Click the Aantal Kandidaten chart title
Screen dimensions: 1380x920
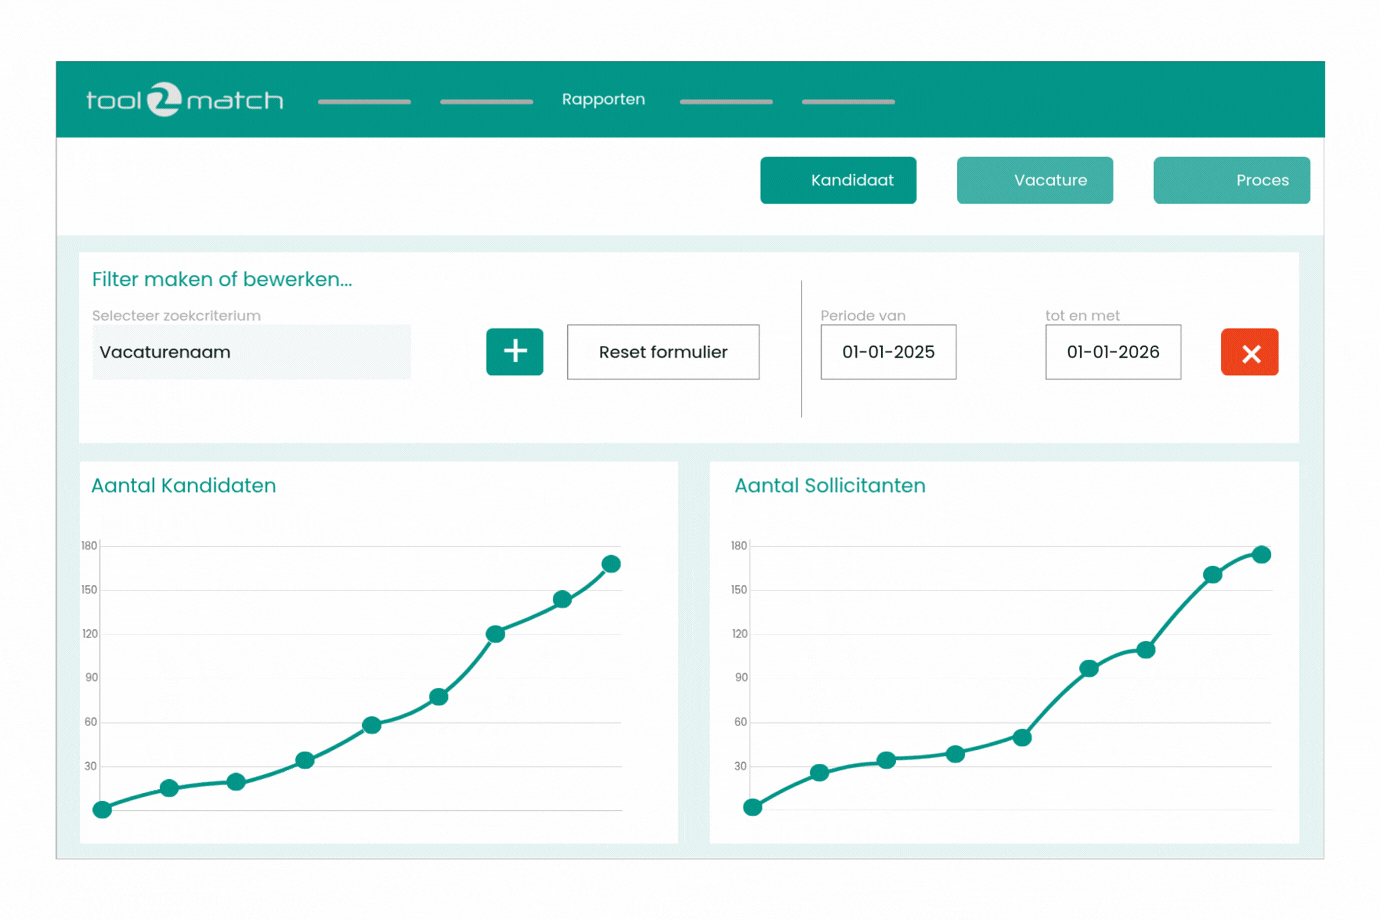184,486
